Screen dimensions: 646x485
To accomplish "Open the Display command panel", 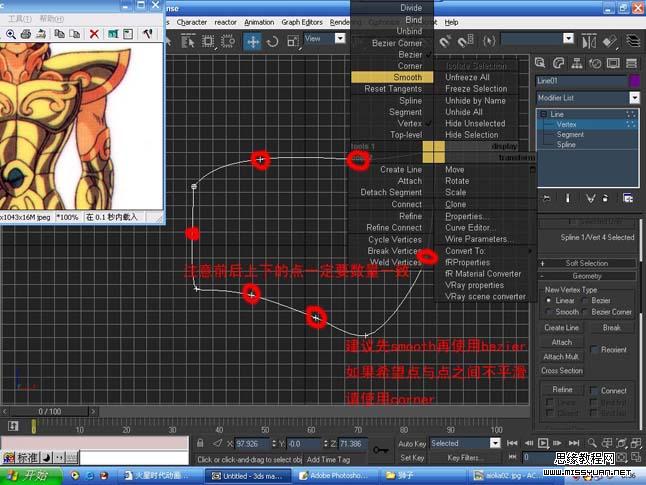I will [x=613, y=63].
